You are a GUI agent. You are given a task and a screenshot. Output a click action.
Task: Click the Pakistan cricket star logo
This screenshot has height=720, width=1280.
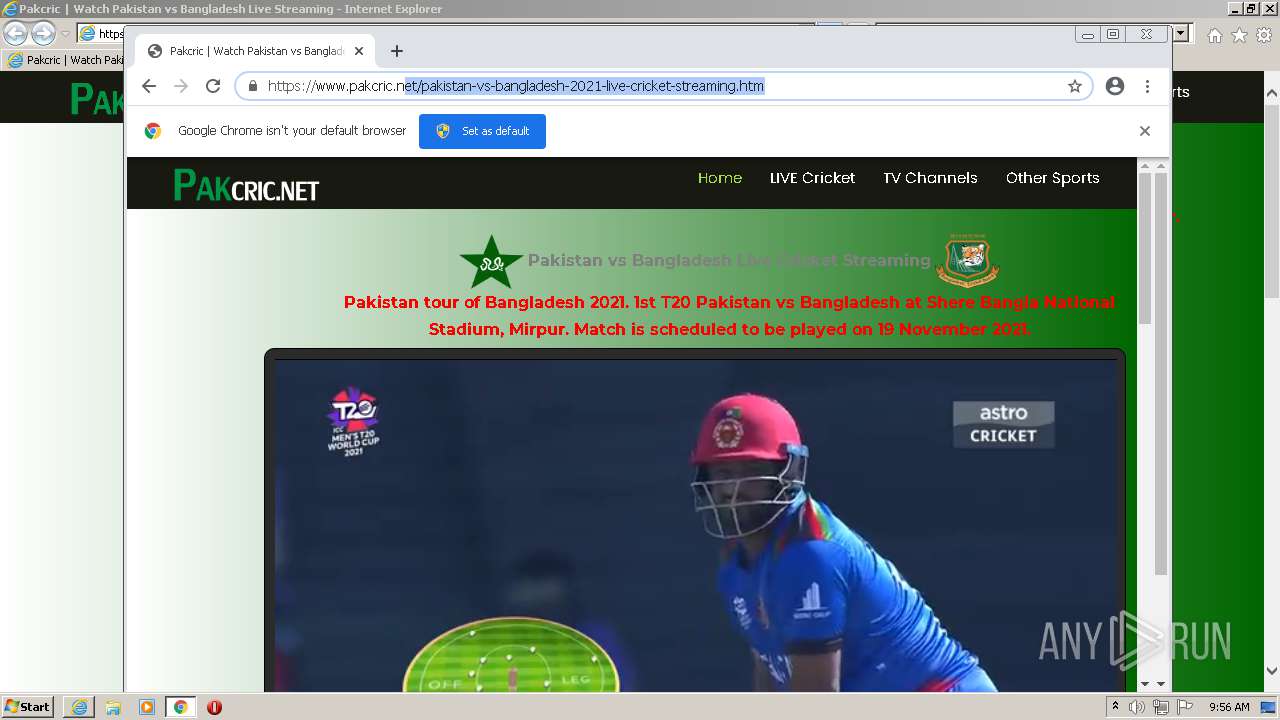click(491, 262)
